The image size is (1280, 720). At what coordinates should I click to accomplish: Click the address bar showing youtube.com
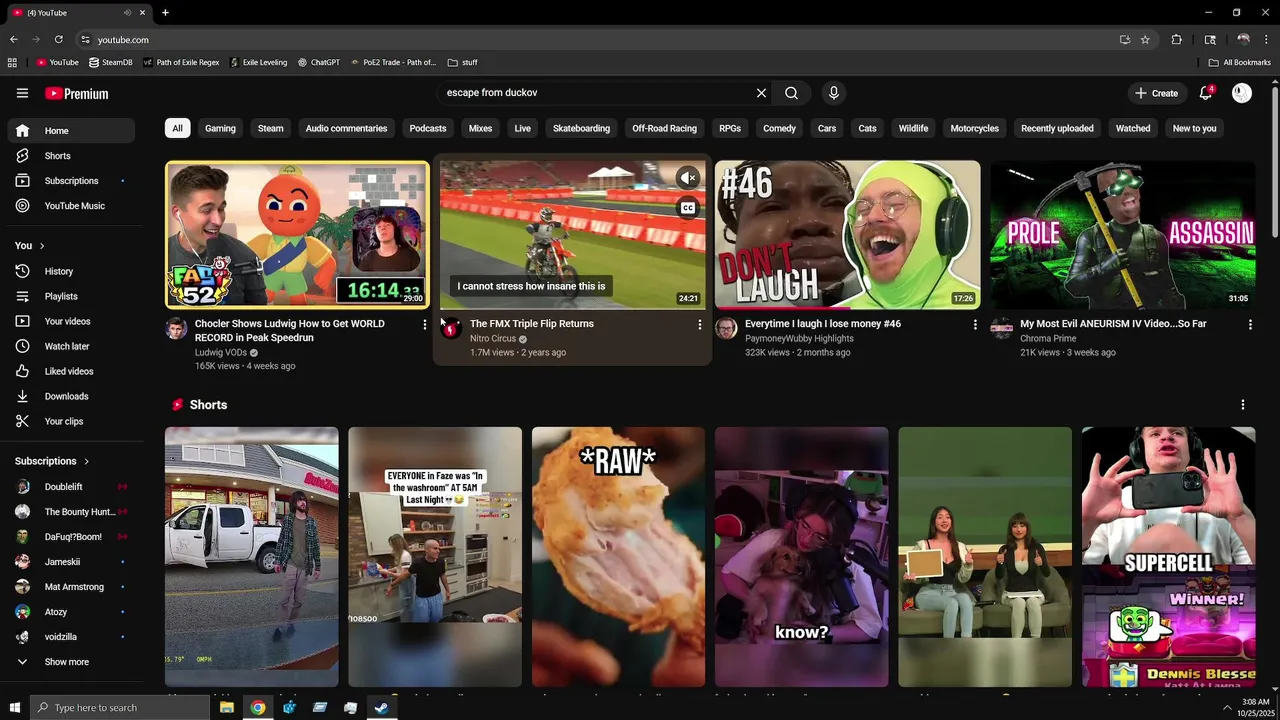pyautogui.click(x=600, y=39)
